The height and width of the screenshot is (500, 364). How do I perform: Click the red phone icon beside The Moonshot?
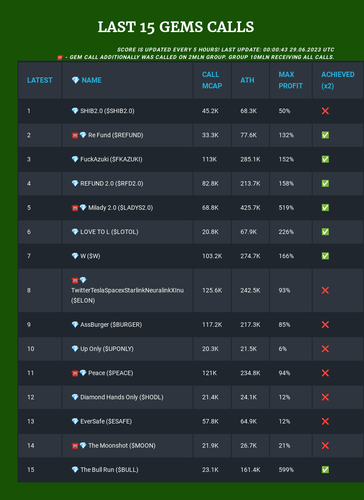pyautogui.click(x=75, y=446)
